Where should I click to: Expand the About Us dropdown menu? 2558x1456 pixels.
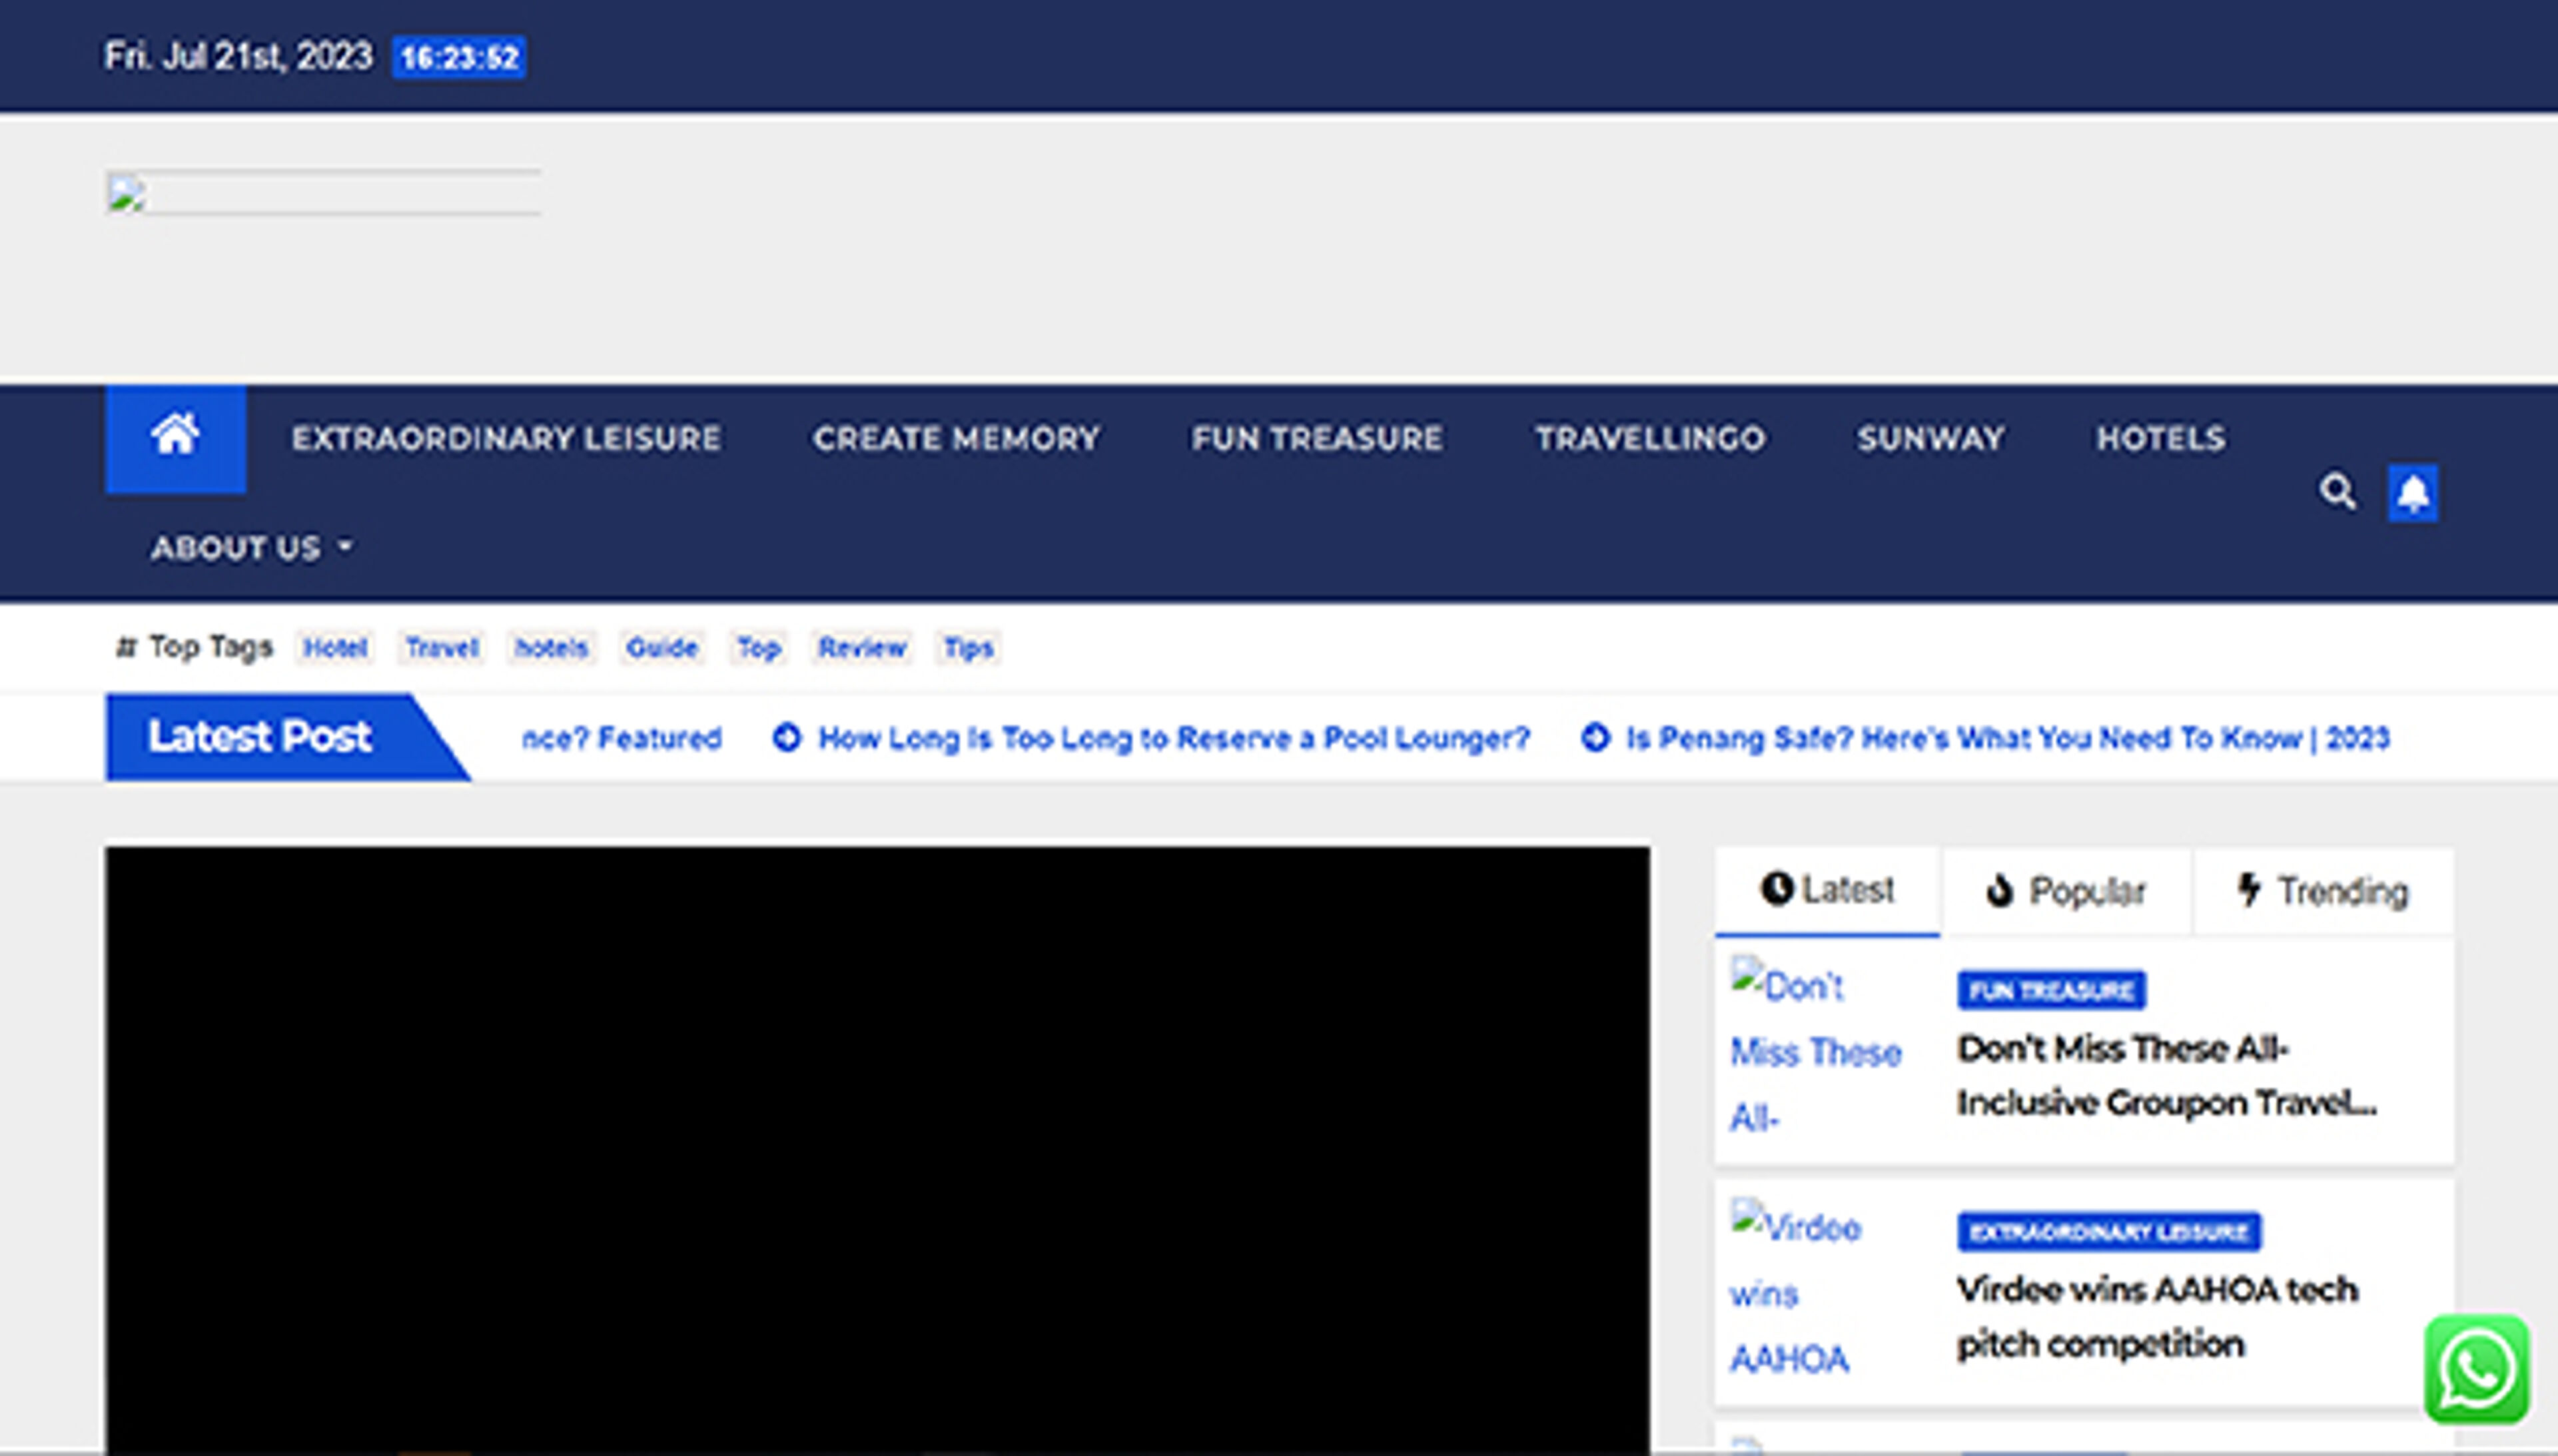click(251, 548)
